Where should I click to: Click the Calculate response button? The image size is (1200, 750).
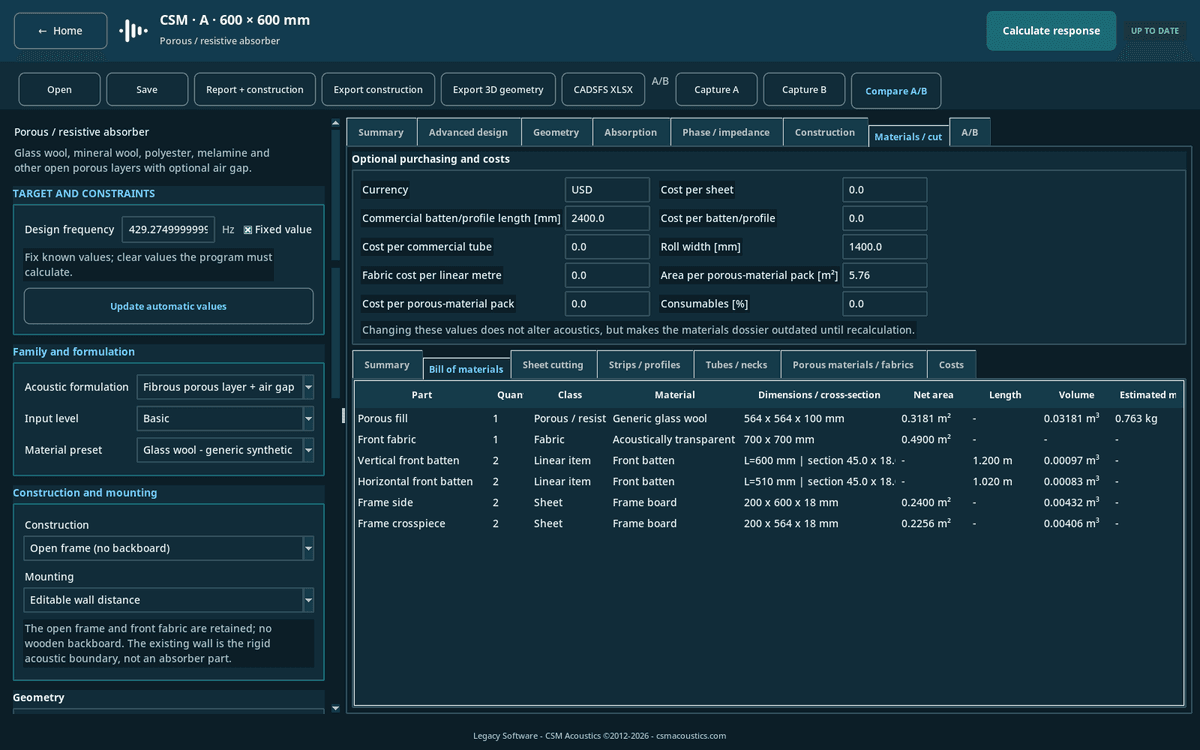click(x=1051, y=31)
